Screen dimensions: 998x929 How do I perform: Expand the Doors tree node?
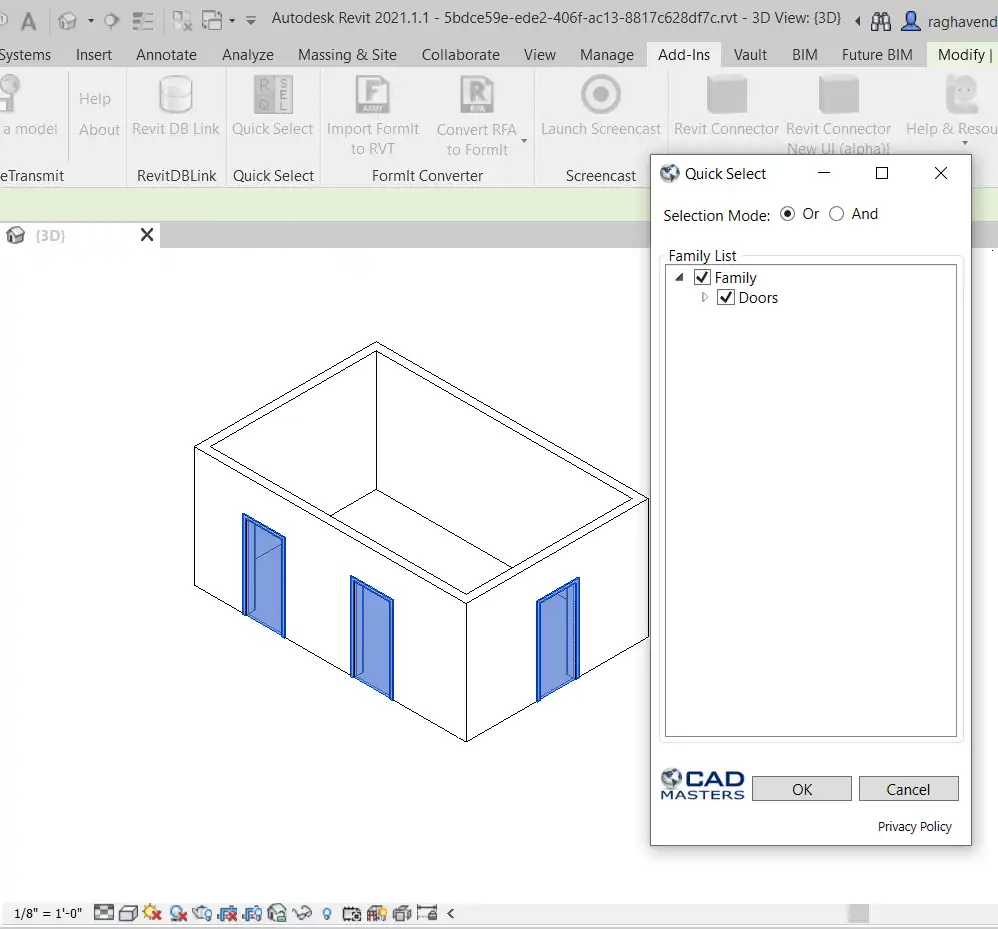705,298
